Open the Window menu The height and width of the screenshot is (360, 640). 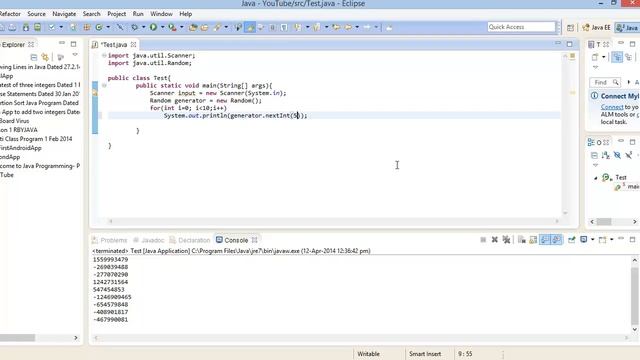point(161,14)
